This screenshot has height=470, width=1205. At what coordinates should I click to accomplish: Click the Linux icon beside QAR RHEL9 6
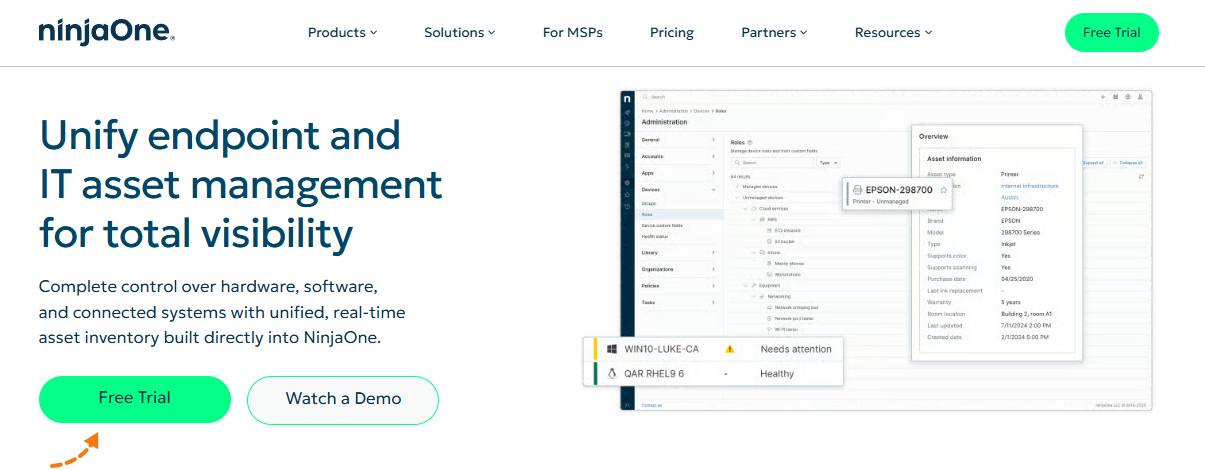click(x=610, y=373)
